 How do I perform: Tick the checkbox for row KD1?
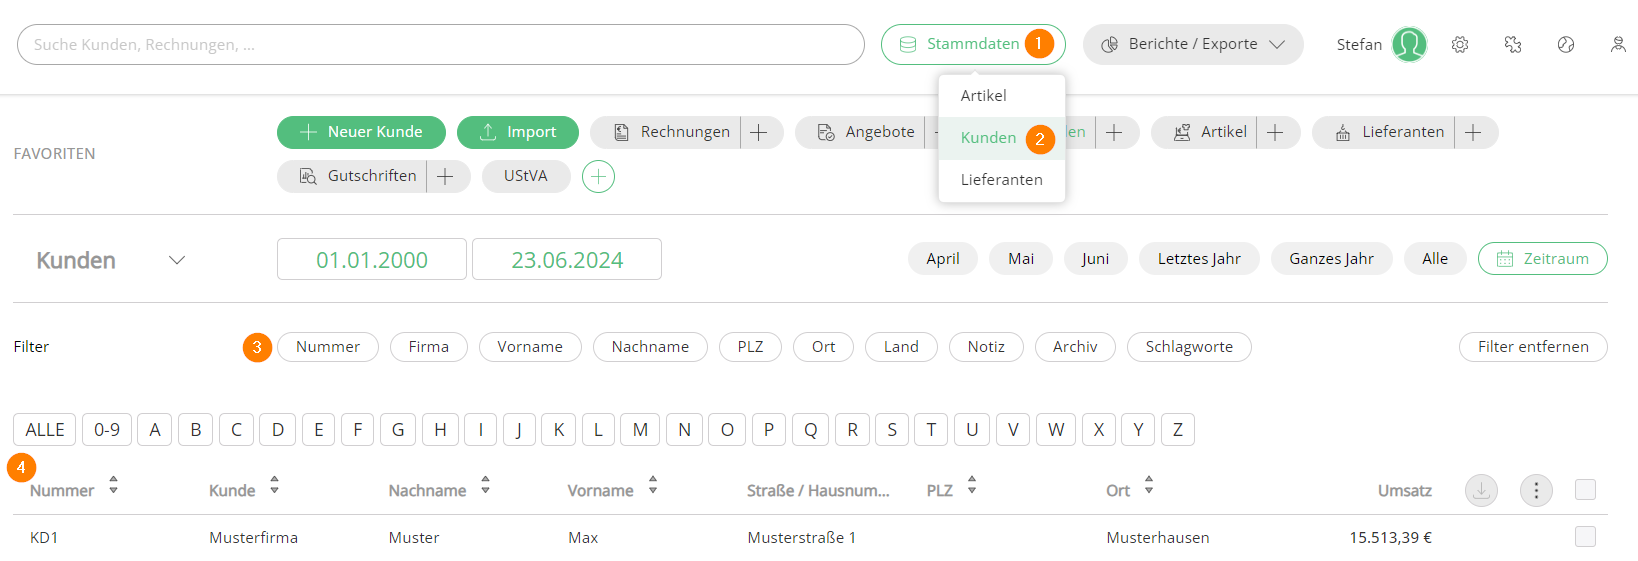tap(1585, 537)
